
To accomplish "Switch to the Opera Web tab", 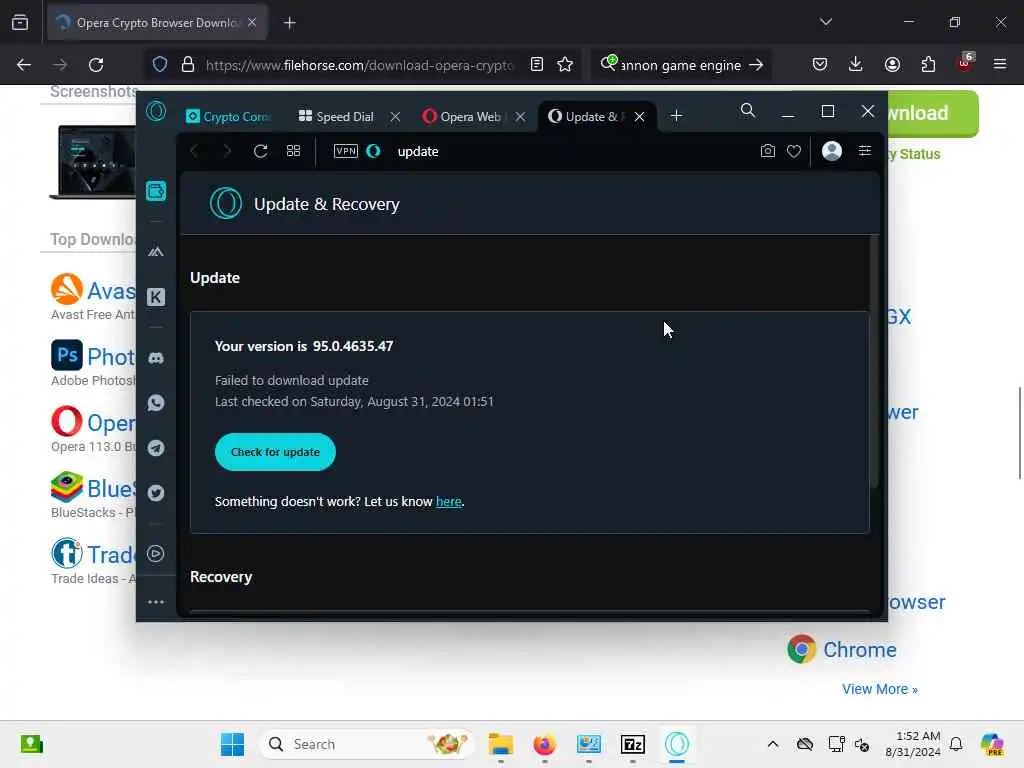I will tap(464, 117).
